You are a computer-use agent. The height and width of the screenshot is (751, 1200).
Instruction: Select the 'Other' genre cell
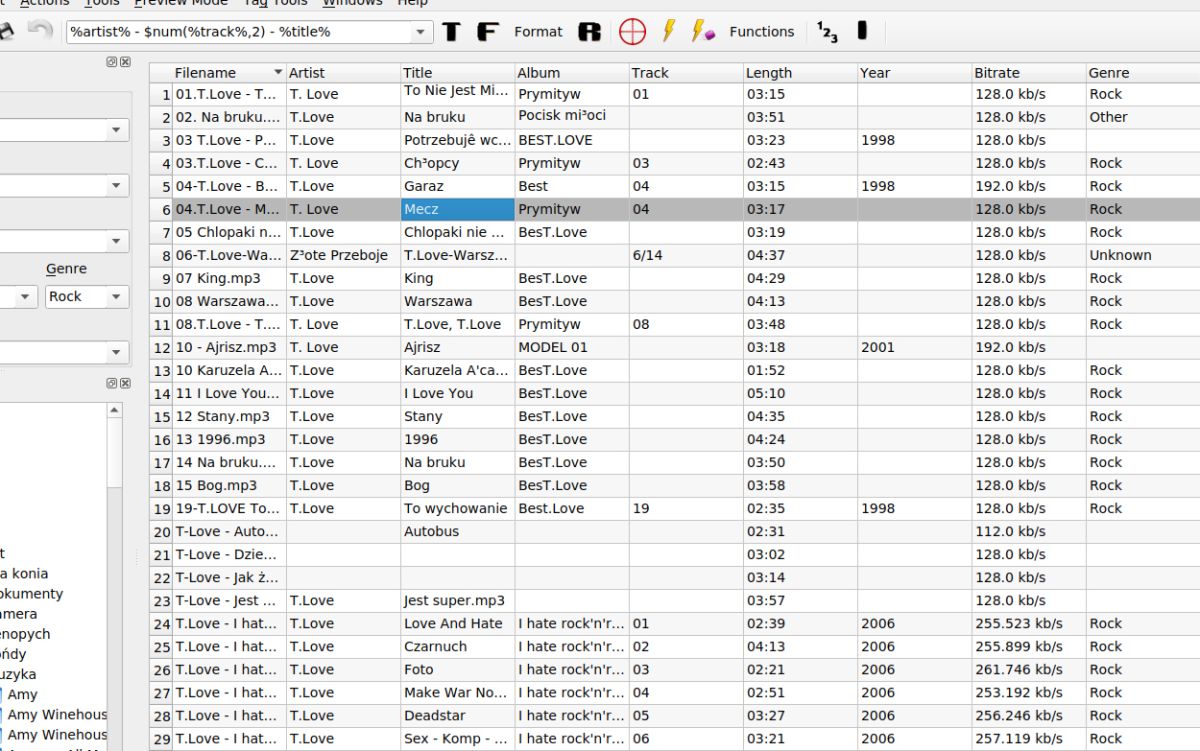[x=1142, y=117]
